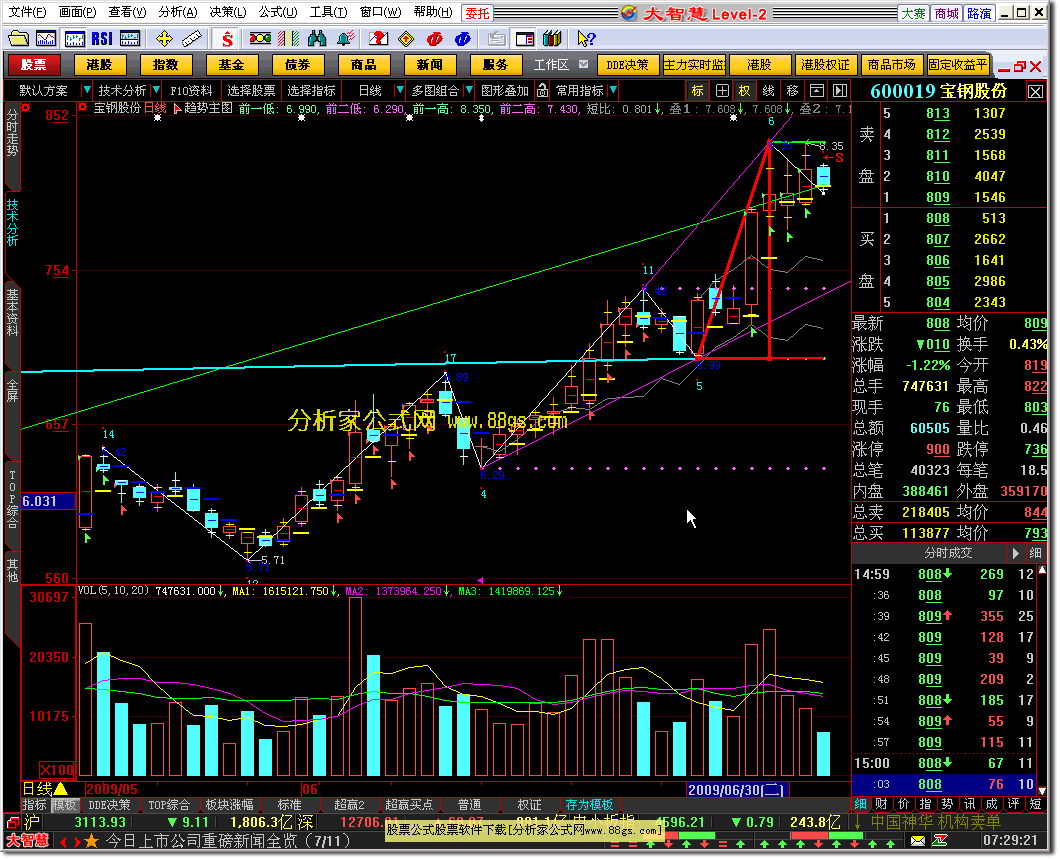Click the F10资料 toolbar item
This screenshot has height=859, width=1060.
(x=191, y=90)
